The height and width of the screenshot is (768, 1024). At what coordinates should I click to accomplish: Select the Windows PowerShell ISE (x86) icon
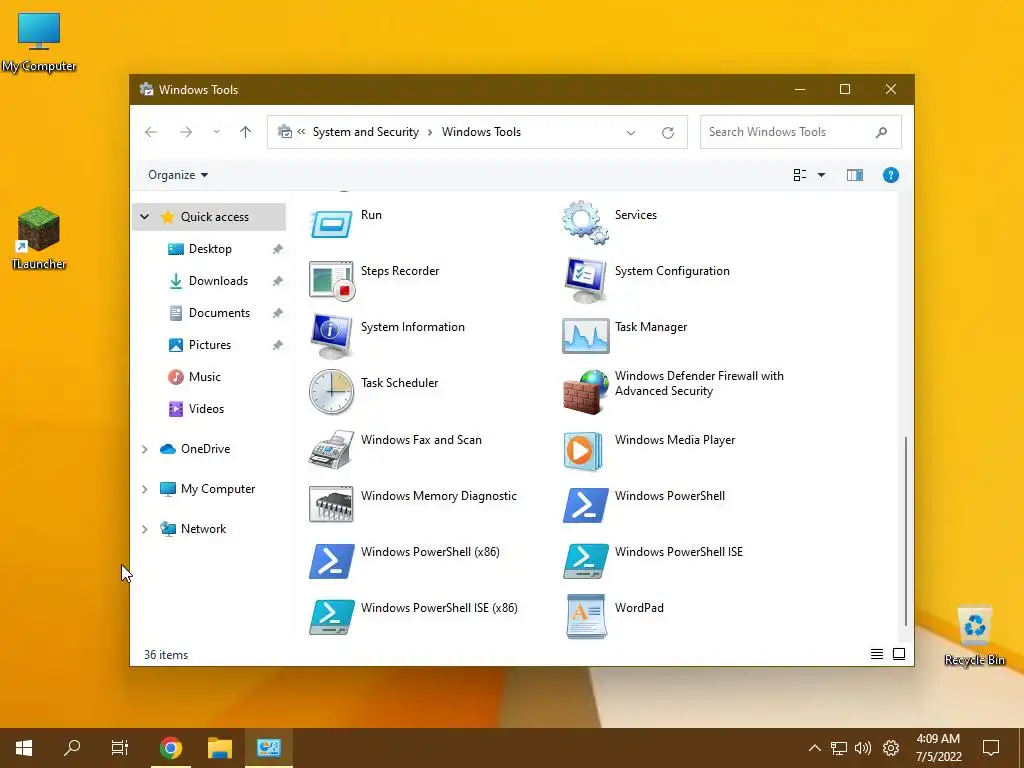tap(331, 617)
